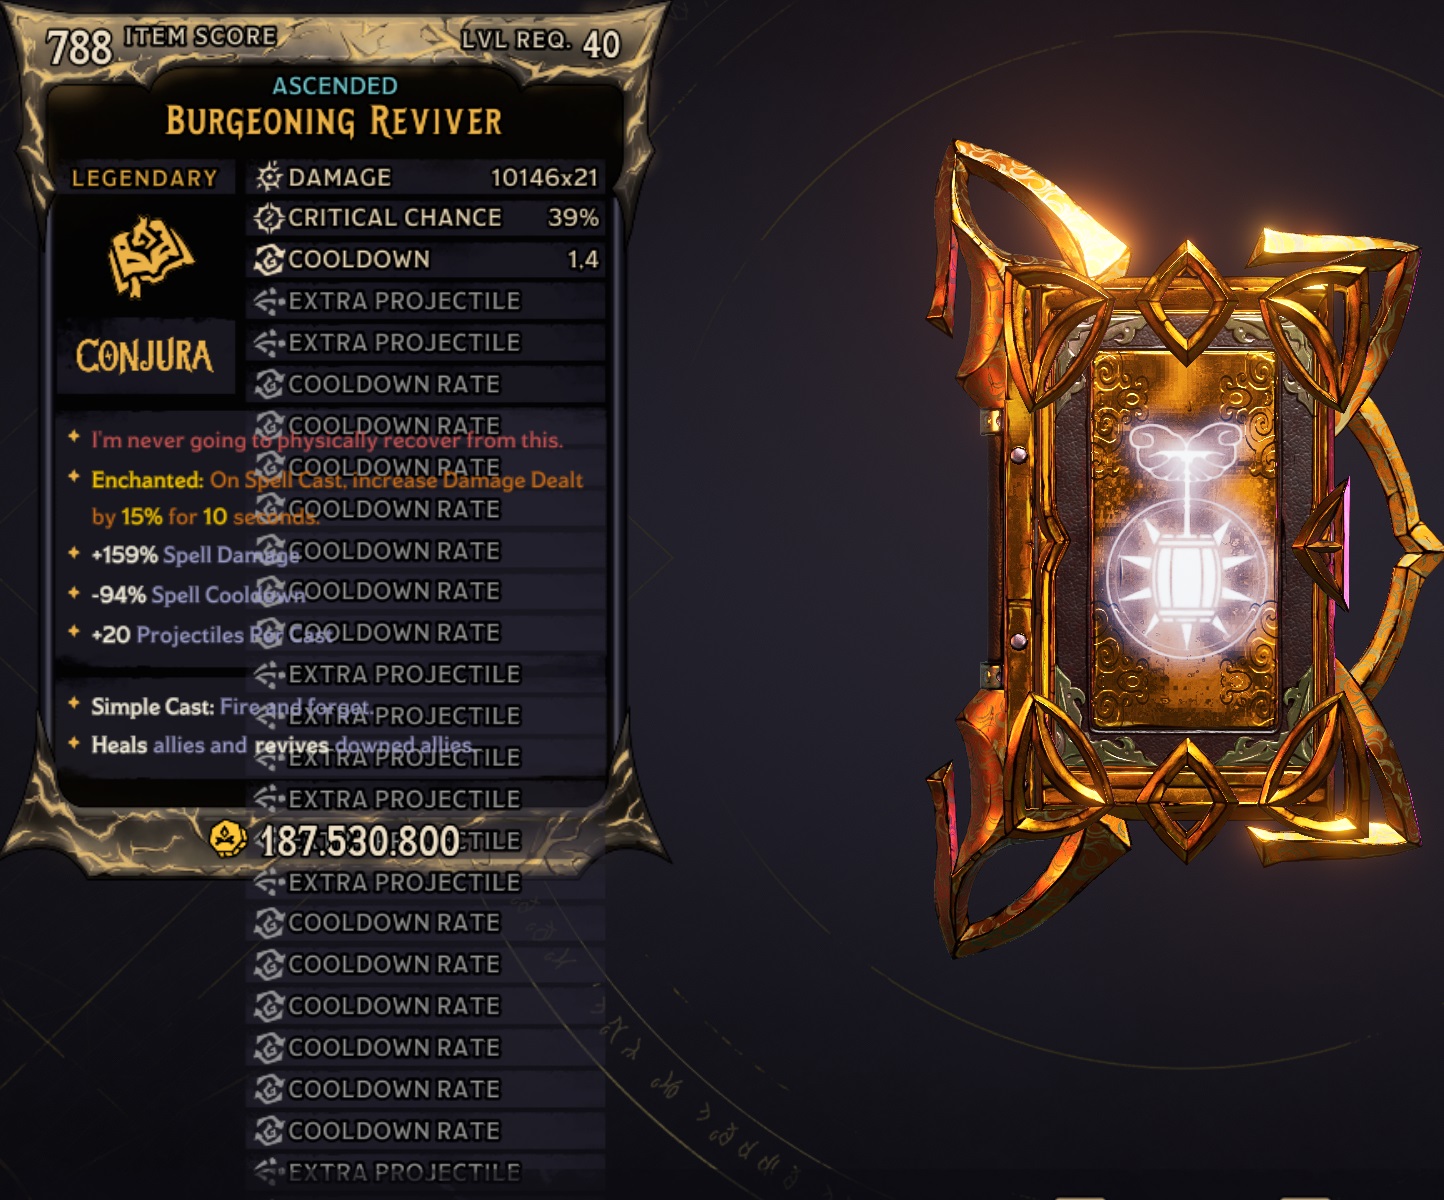Click the 788 item score number

[79, 47]
